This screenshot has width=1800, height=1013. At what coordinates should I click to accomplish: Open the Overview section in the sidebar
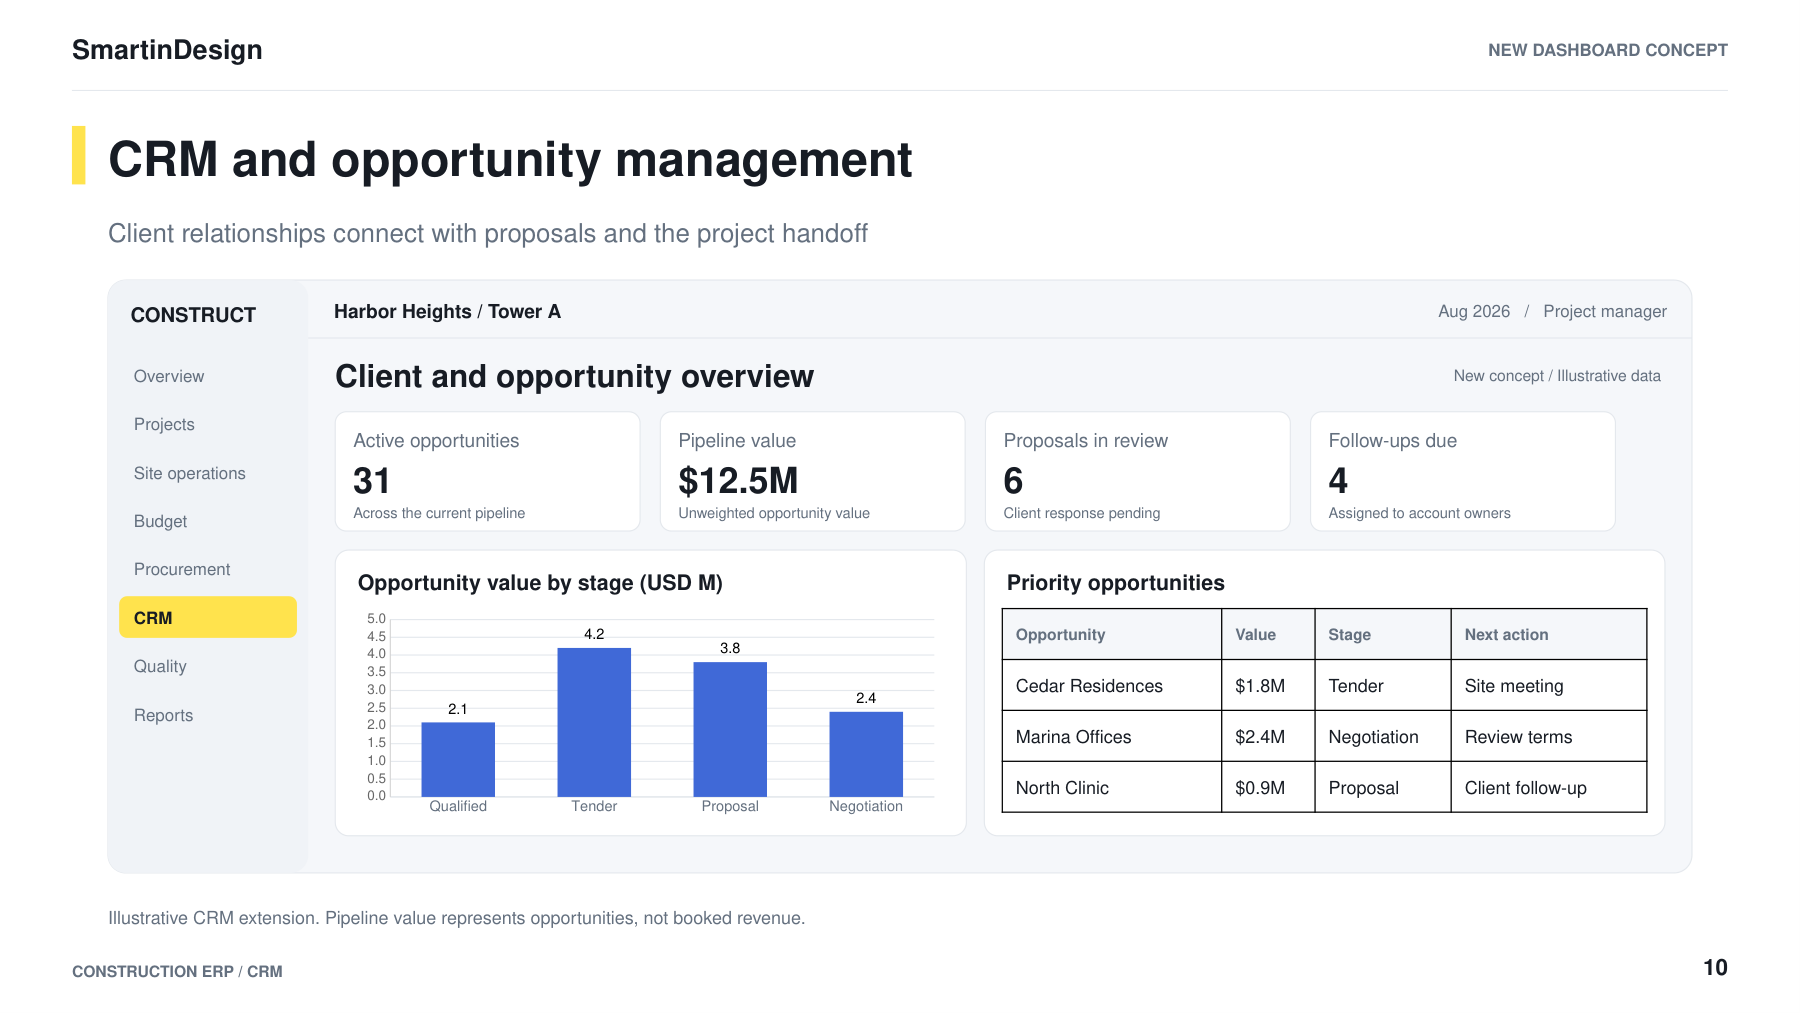(169, 376)
